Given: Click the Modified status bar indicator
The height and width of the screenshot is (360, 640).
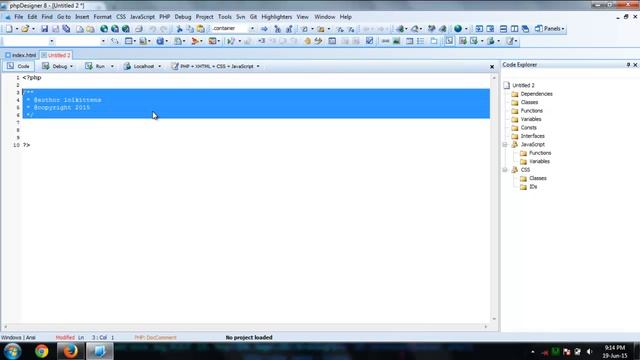Looking at the screenshot, I should [65, 338].
